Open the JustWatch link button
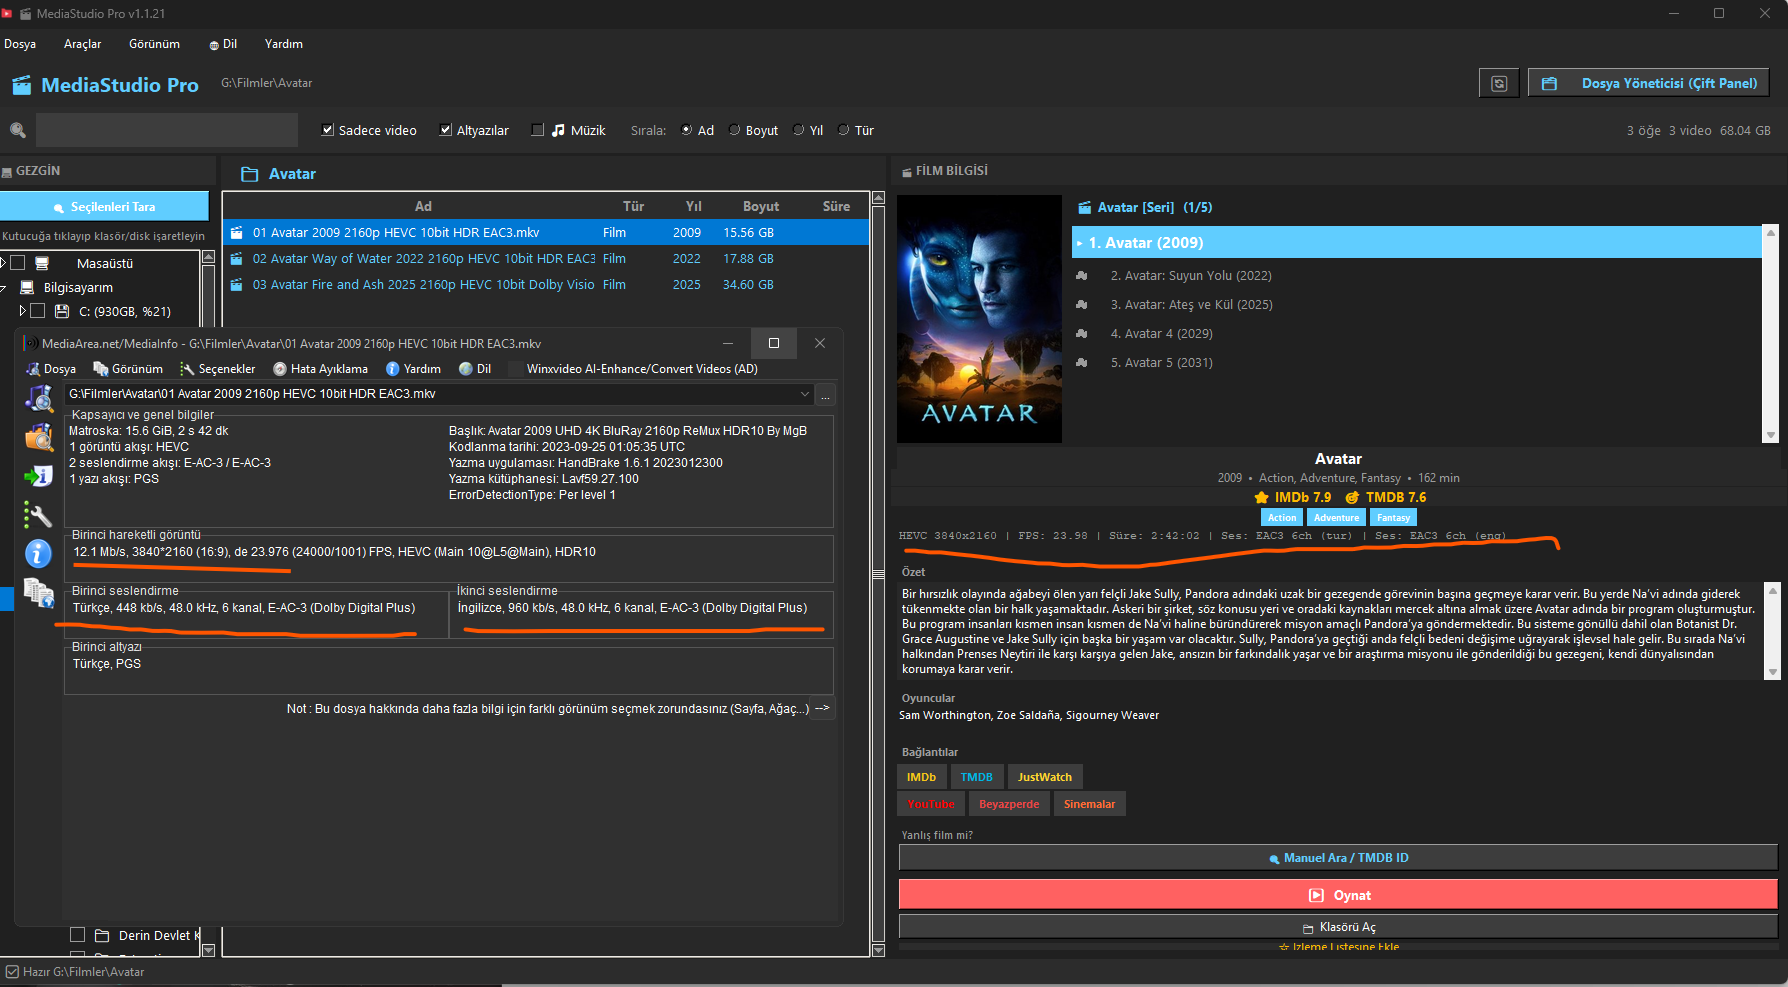1788x987 pixels. tap(1045, 777)
